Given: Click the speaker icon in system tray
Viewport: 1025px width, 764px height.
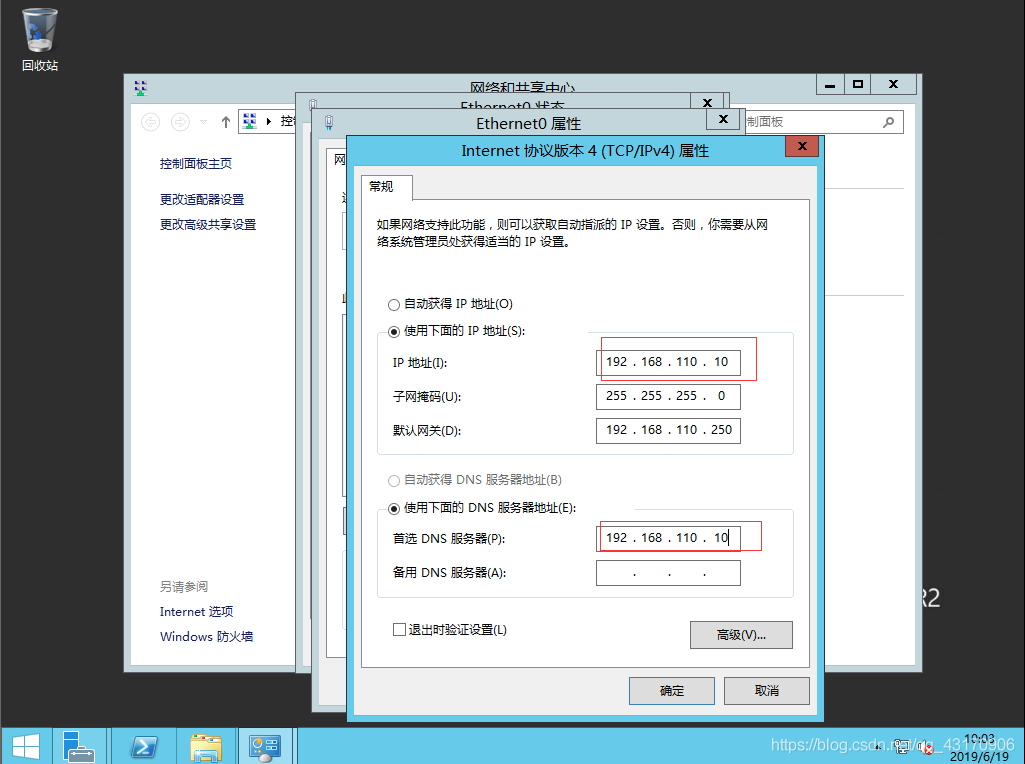Looking at the screenshot, I should pyautogui.click(x=925, y=746).
